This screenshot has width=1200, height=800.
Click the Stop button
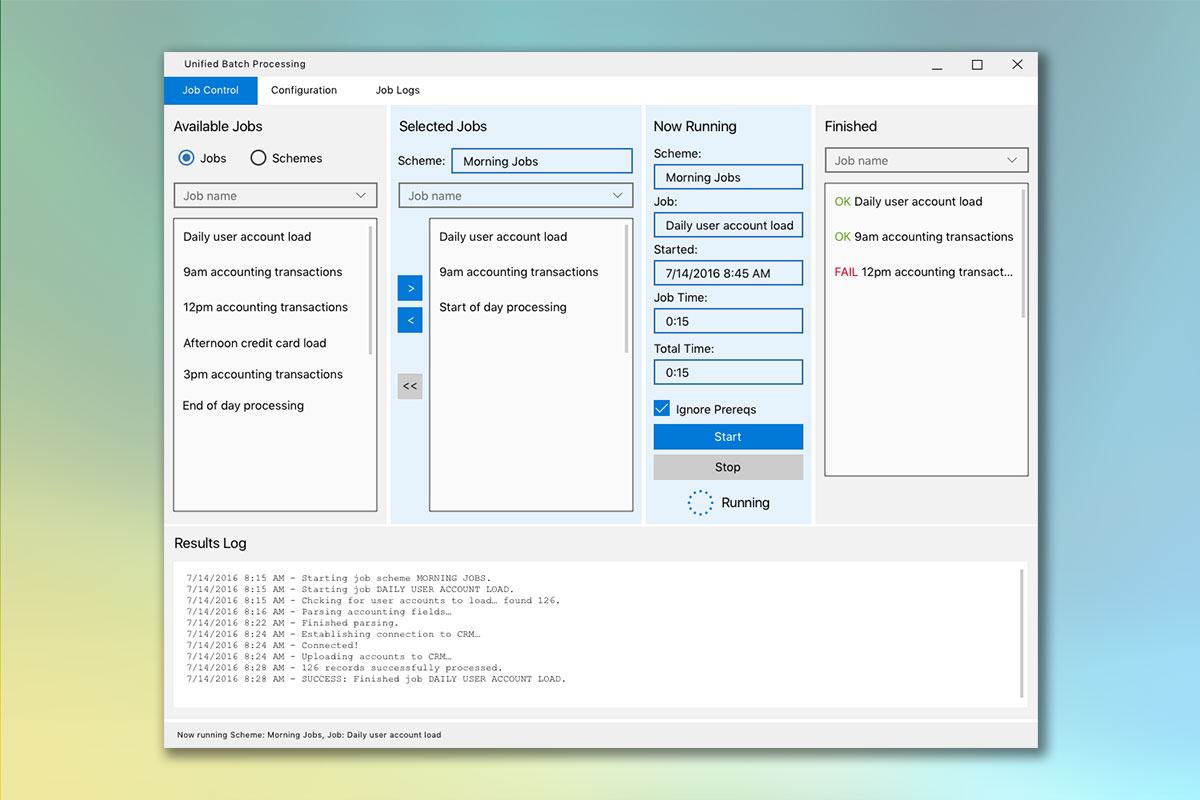(x=728, y=467)
